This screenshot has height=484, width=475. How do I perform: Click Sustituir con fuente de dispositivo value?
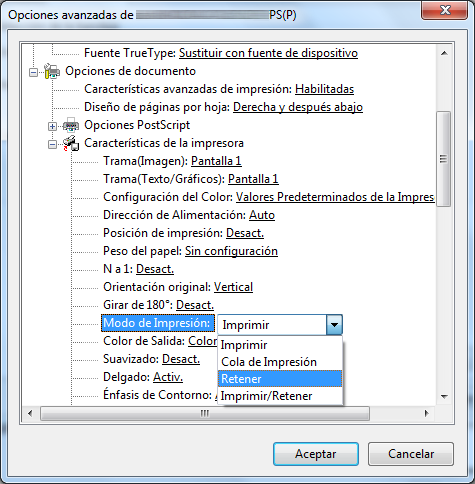[268, 53]
